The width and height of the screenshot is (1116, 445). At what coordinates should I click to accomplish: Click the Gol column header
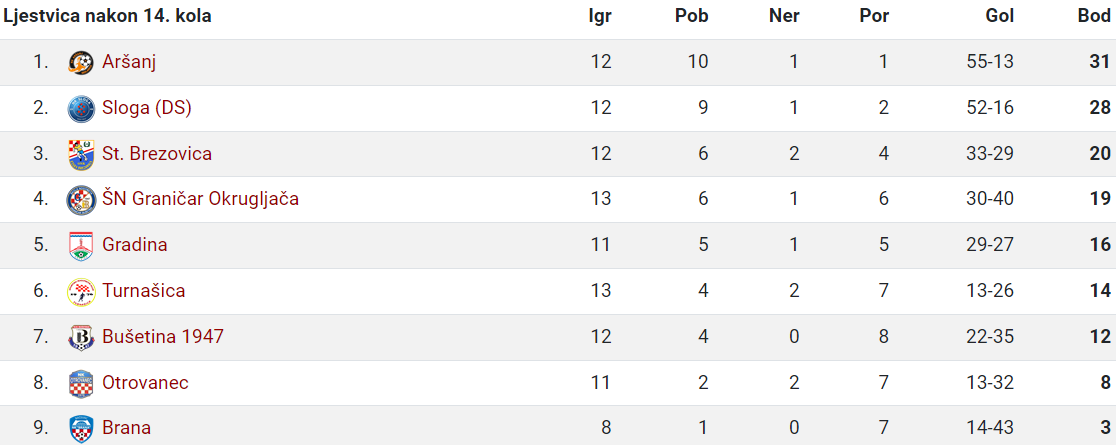coord(999,16)
